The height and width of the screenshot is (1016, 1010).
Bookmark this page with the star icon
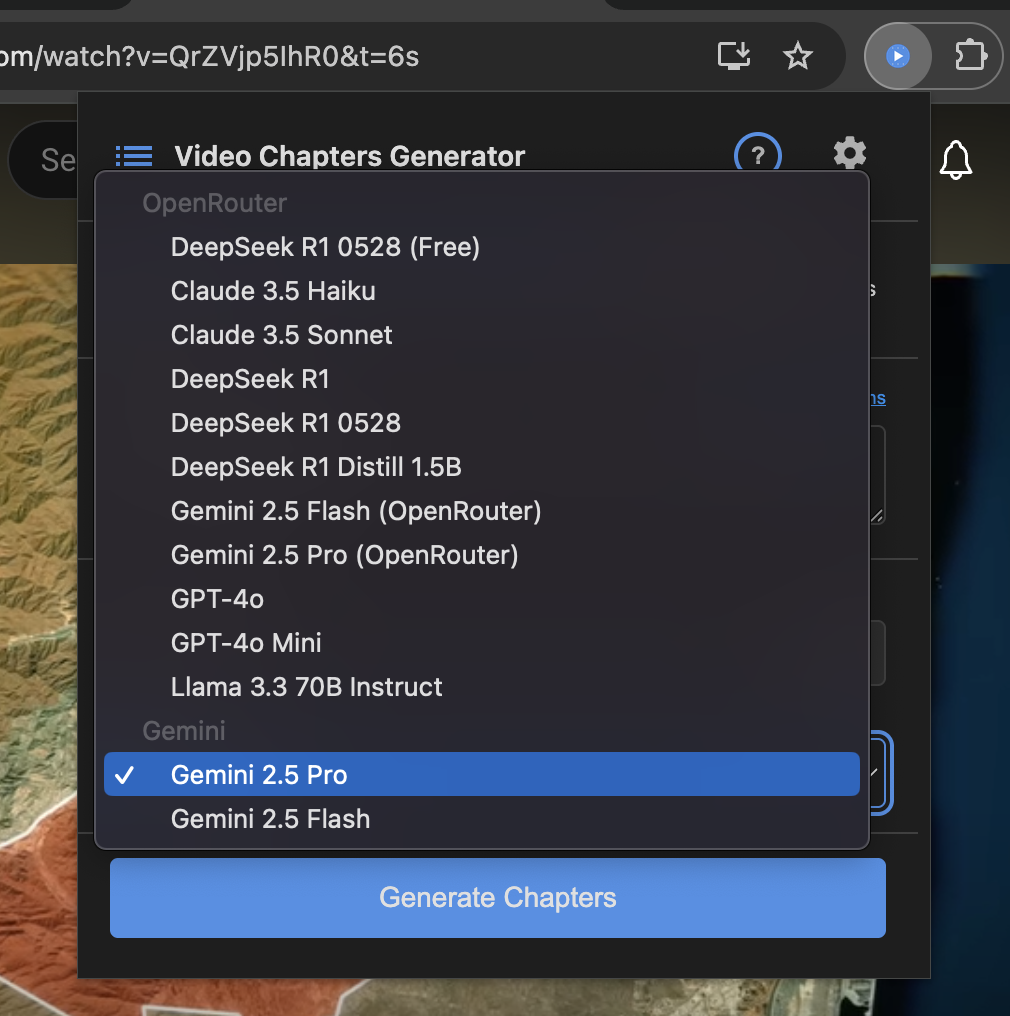[x=798, y=56]
